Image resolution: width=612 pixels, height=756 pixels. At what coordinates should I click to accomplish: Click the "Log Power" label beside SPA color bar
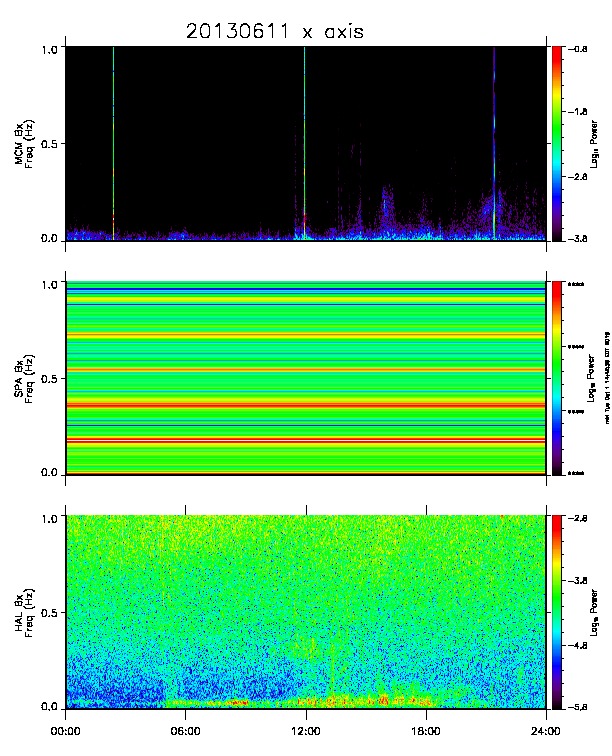[591, 378]
